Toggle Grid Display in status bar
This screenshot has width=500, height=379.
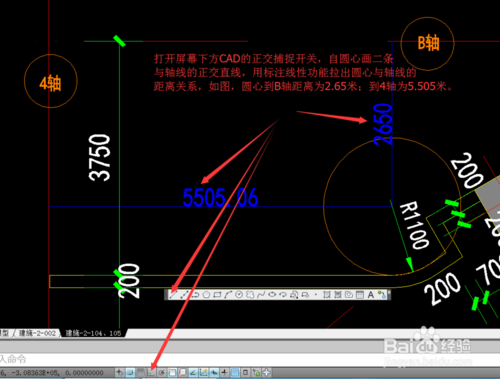pos(141,372)
